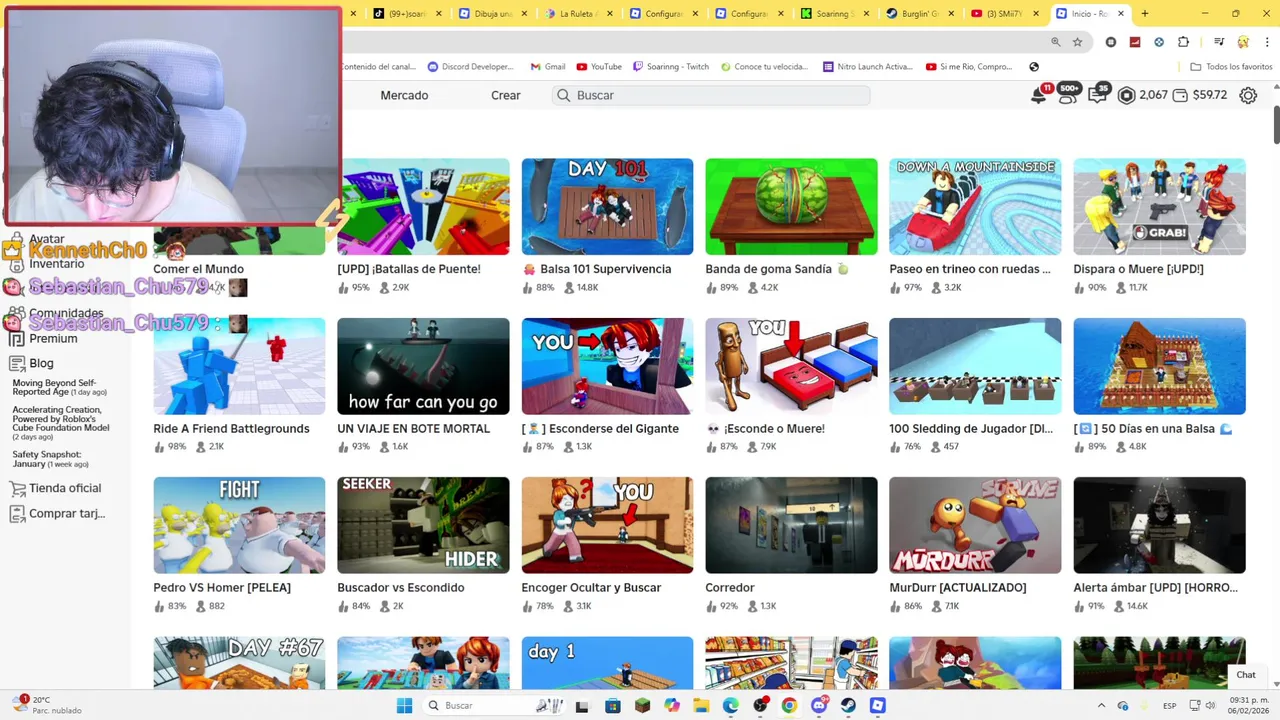Open MurDurr [ACTUALIZADO] game thumbnail
Screen dimensions: 1280x720
click(975, 525)
